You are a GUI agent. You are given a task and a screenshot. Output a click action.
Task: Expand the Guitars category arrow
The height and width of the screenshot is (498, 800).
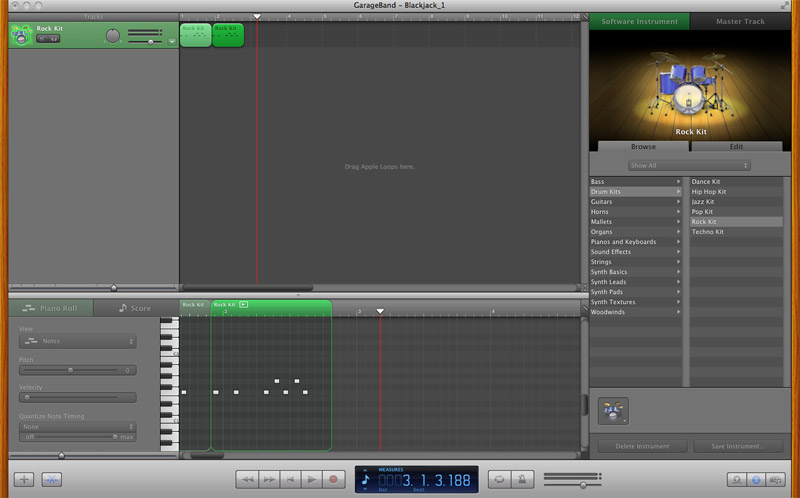tap(679, 202)
